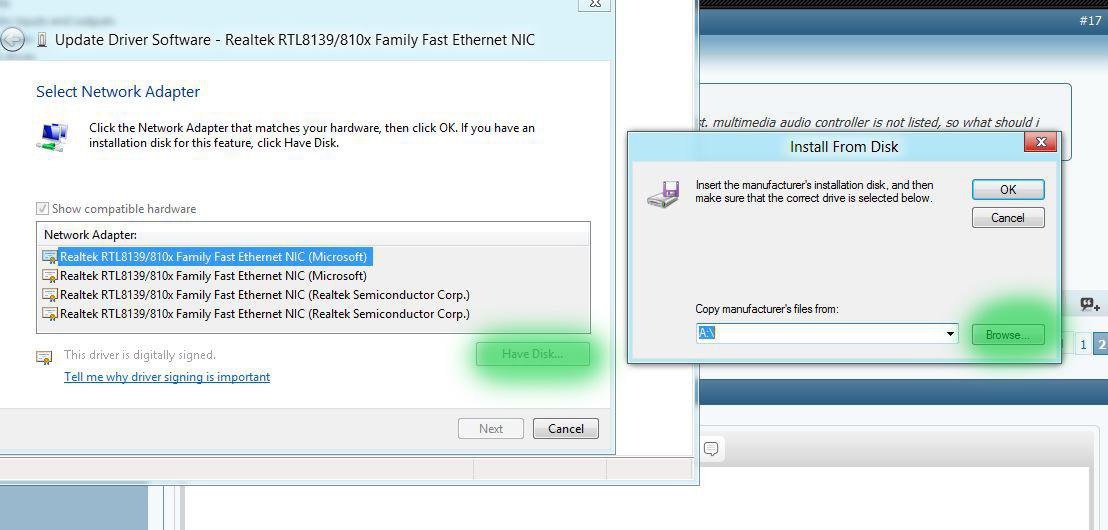The image size is (1108, 530).
Task: Click certificate icon of first Realtek Microsoft driver
Action: (x=50, y=257)
